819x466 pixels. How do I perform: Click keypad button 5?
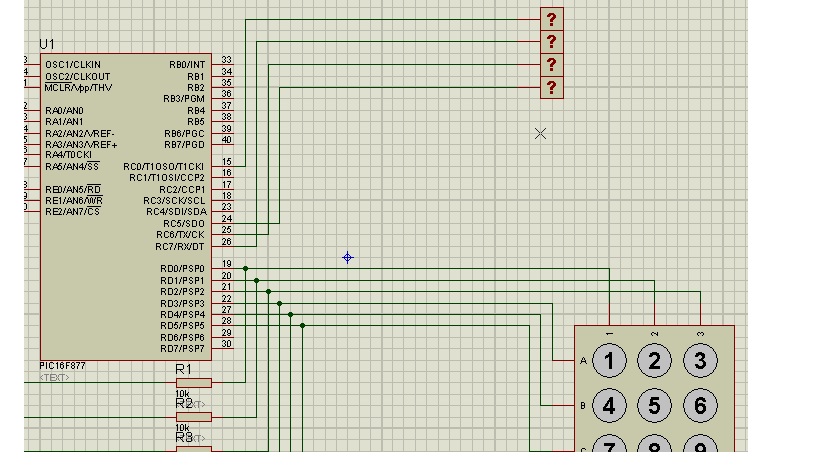(x=654, y=405)
